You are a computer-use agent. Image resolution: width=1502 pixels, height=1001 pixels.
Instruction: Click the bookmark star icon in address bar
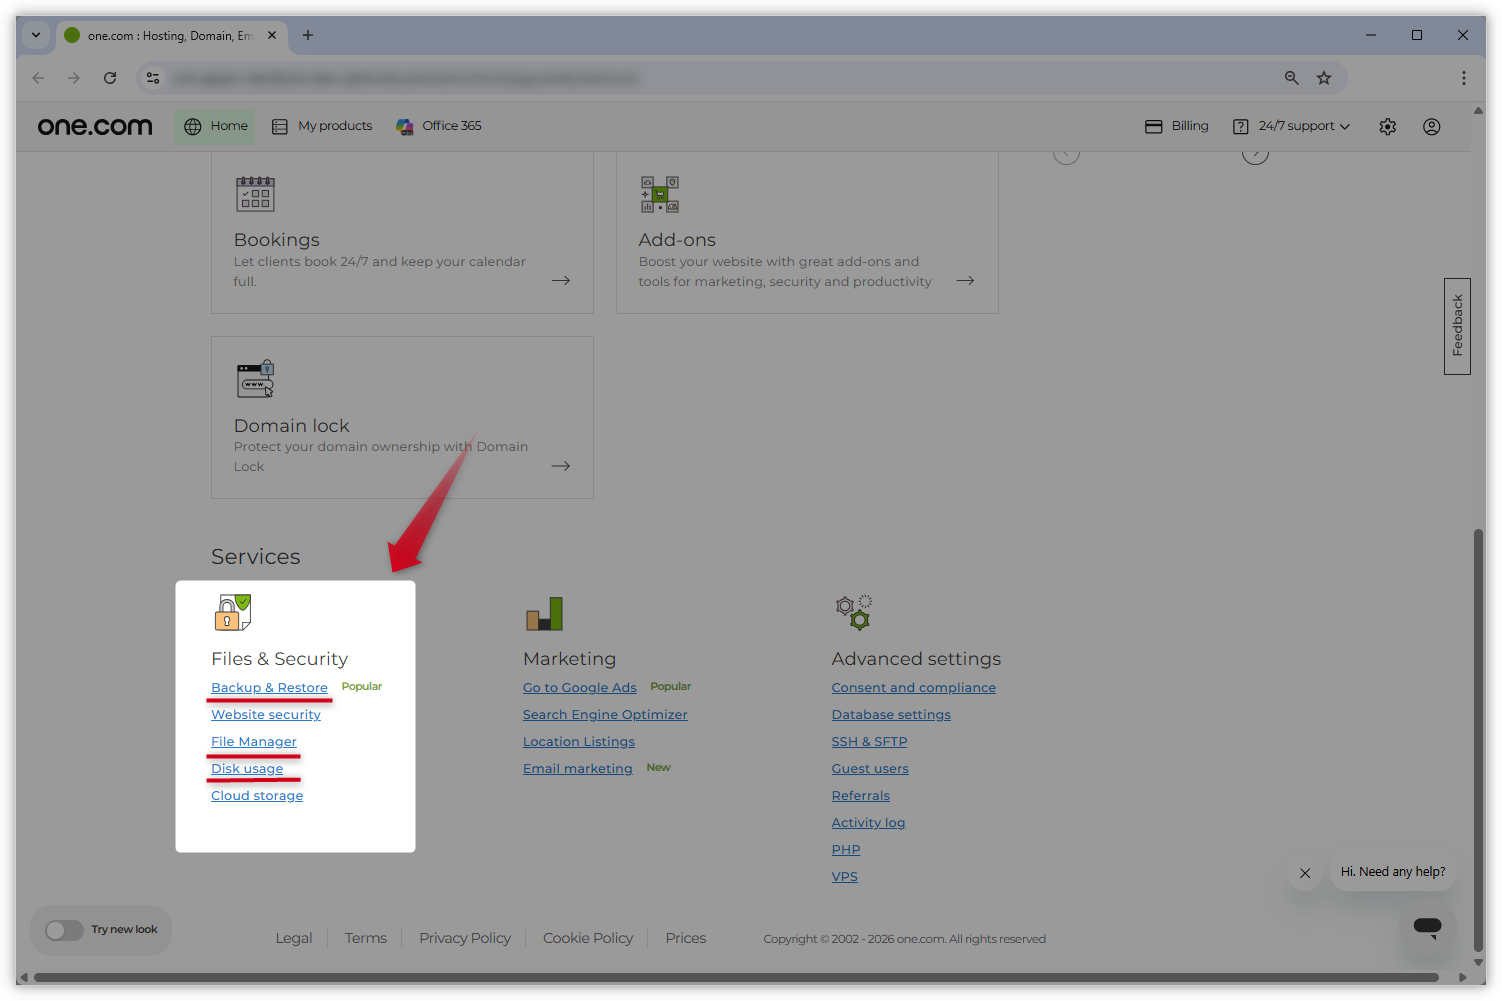point(1324,78)
